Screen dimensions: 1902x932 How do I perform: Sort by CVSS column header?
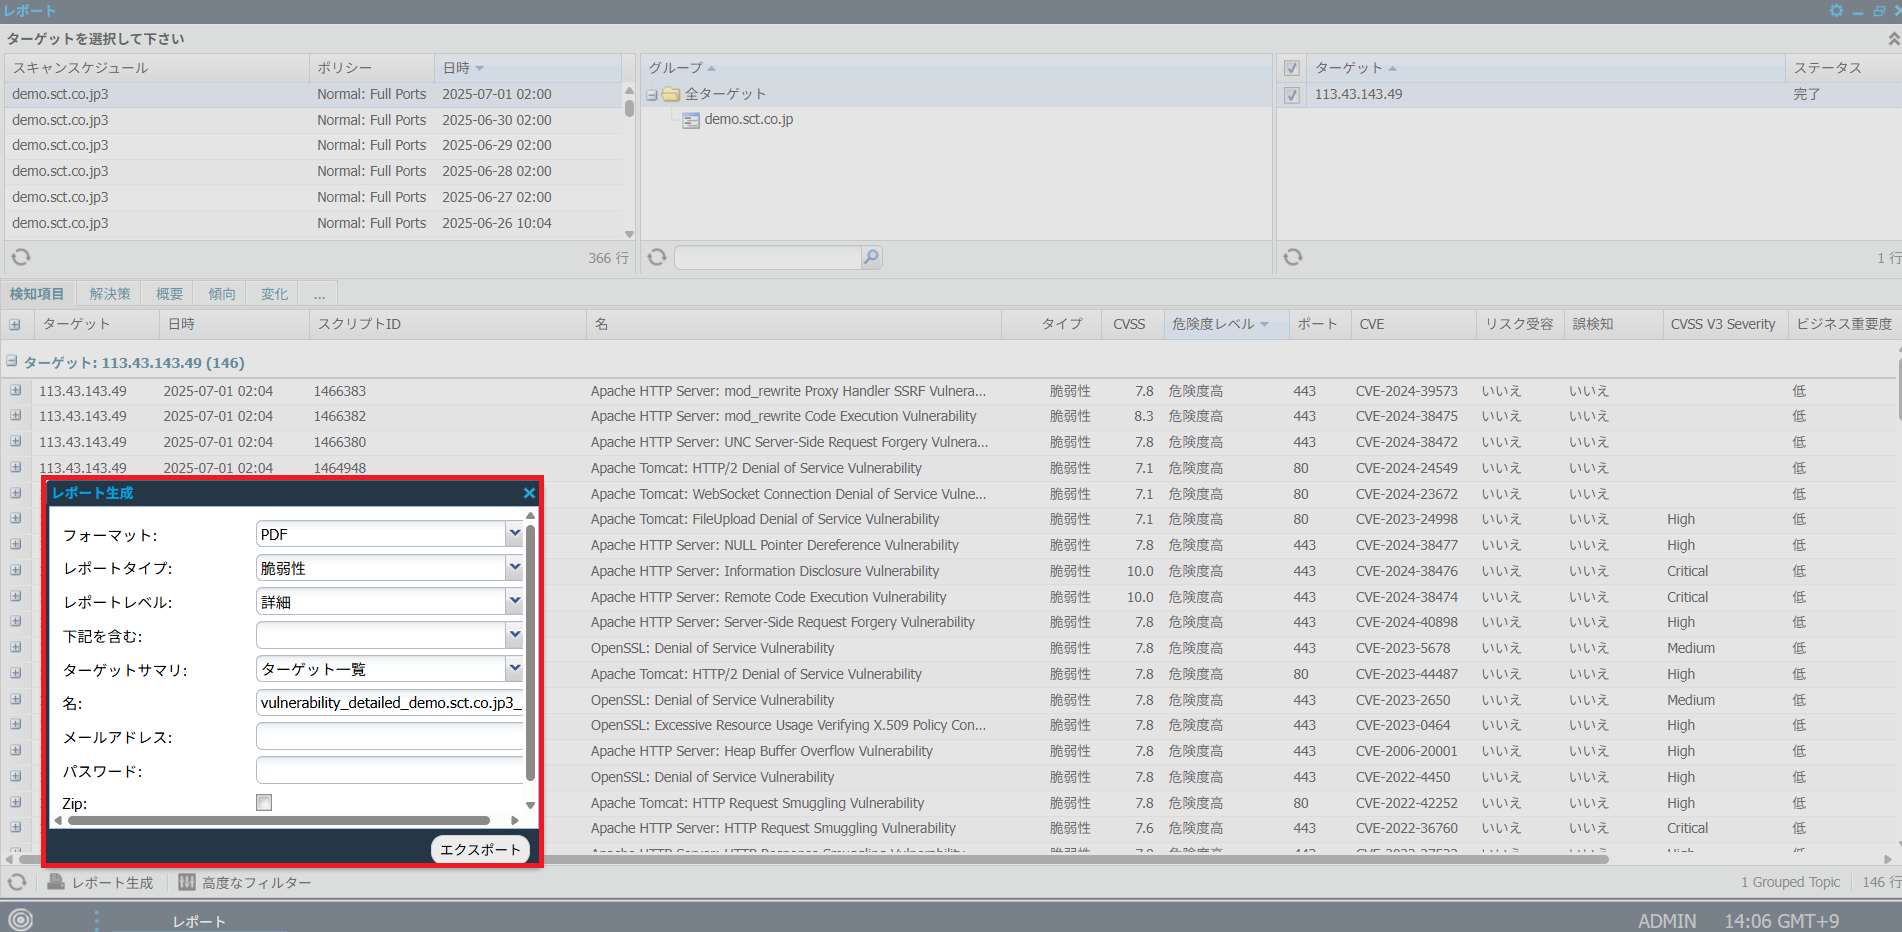(x=1133, y=324)
